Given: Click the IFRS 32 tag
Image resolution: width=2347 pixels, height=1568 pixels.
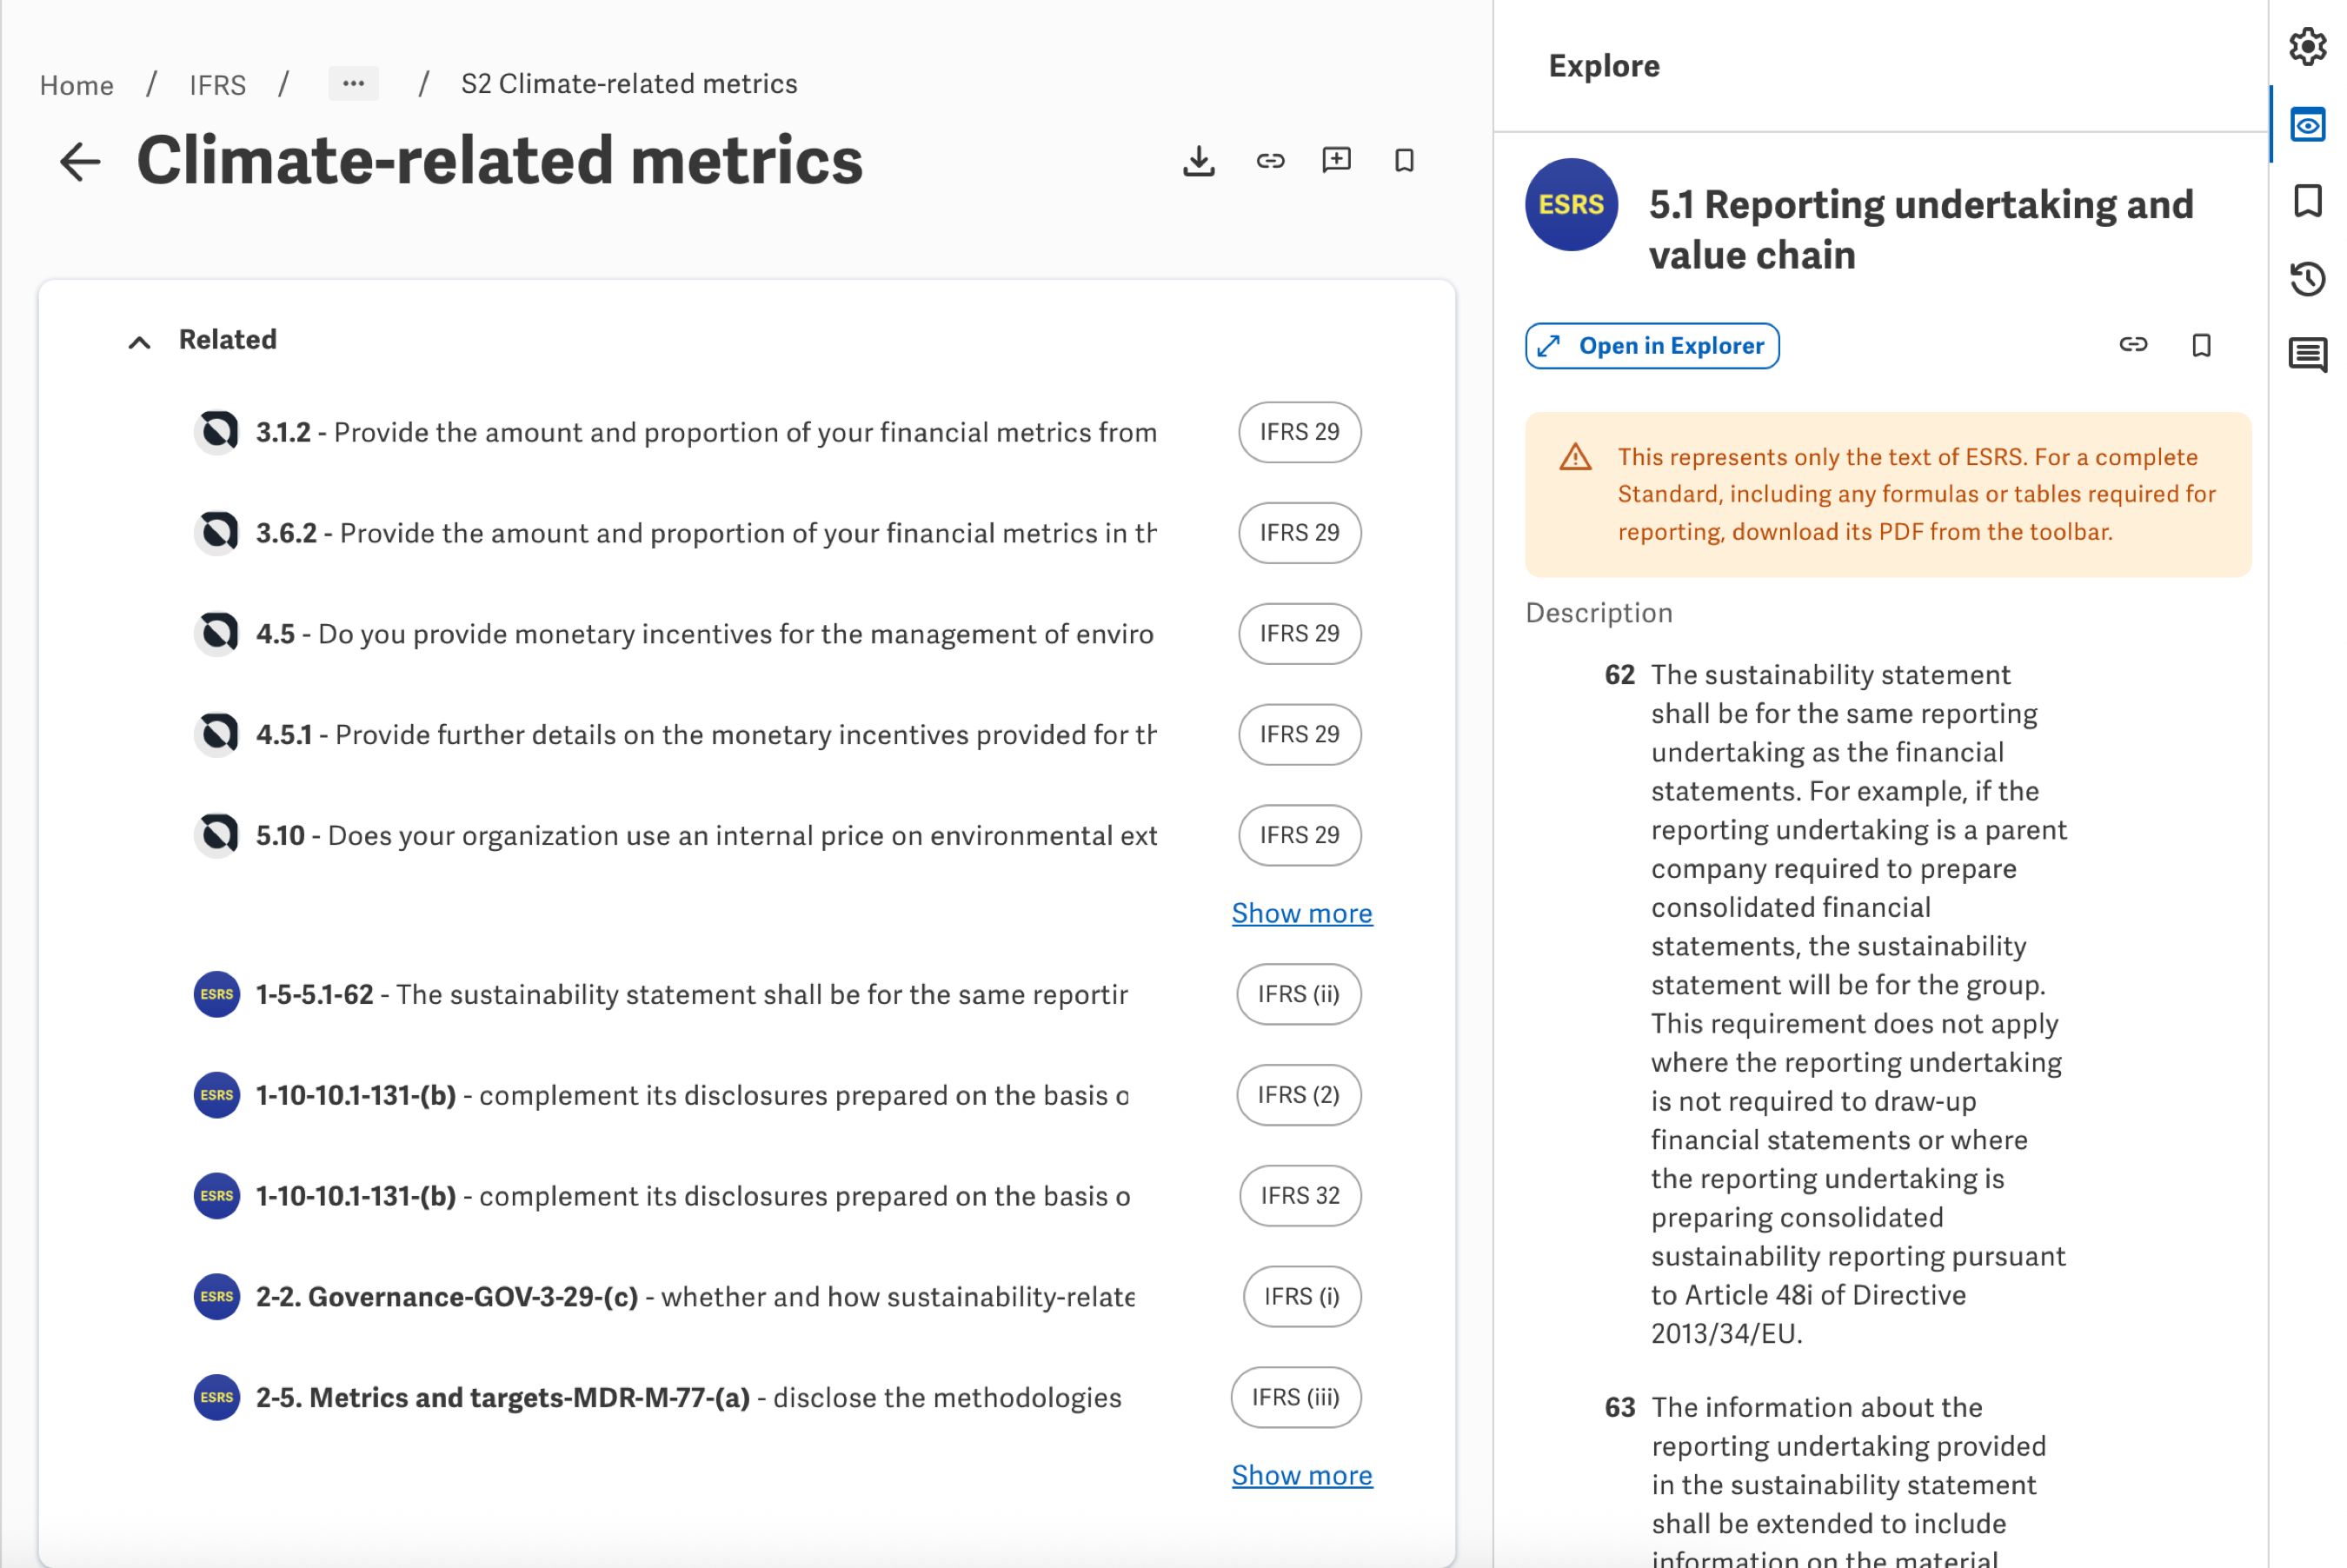Looking at the screenshot, I should click(x=1300, y=1196).
